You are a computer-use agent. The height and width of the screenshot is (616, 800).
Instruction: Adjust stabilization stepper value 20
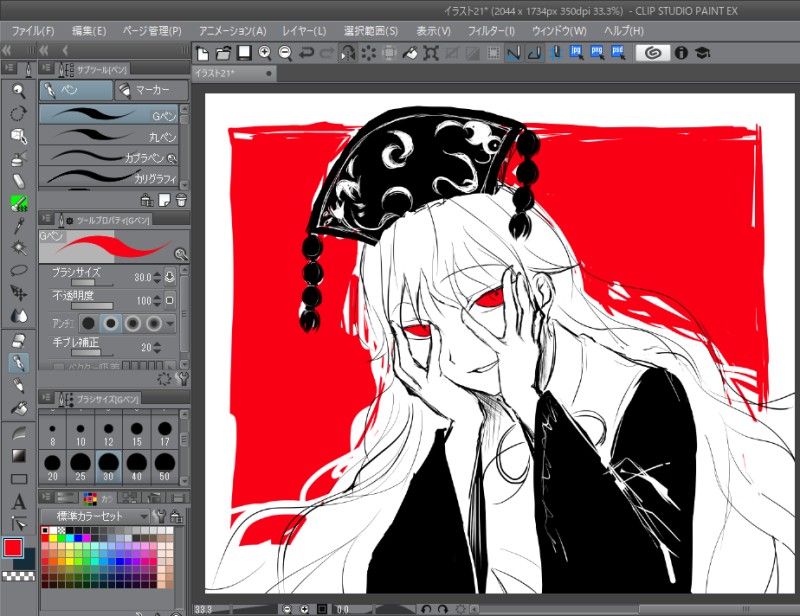tap(157, 348)
